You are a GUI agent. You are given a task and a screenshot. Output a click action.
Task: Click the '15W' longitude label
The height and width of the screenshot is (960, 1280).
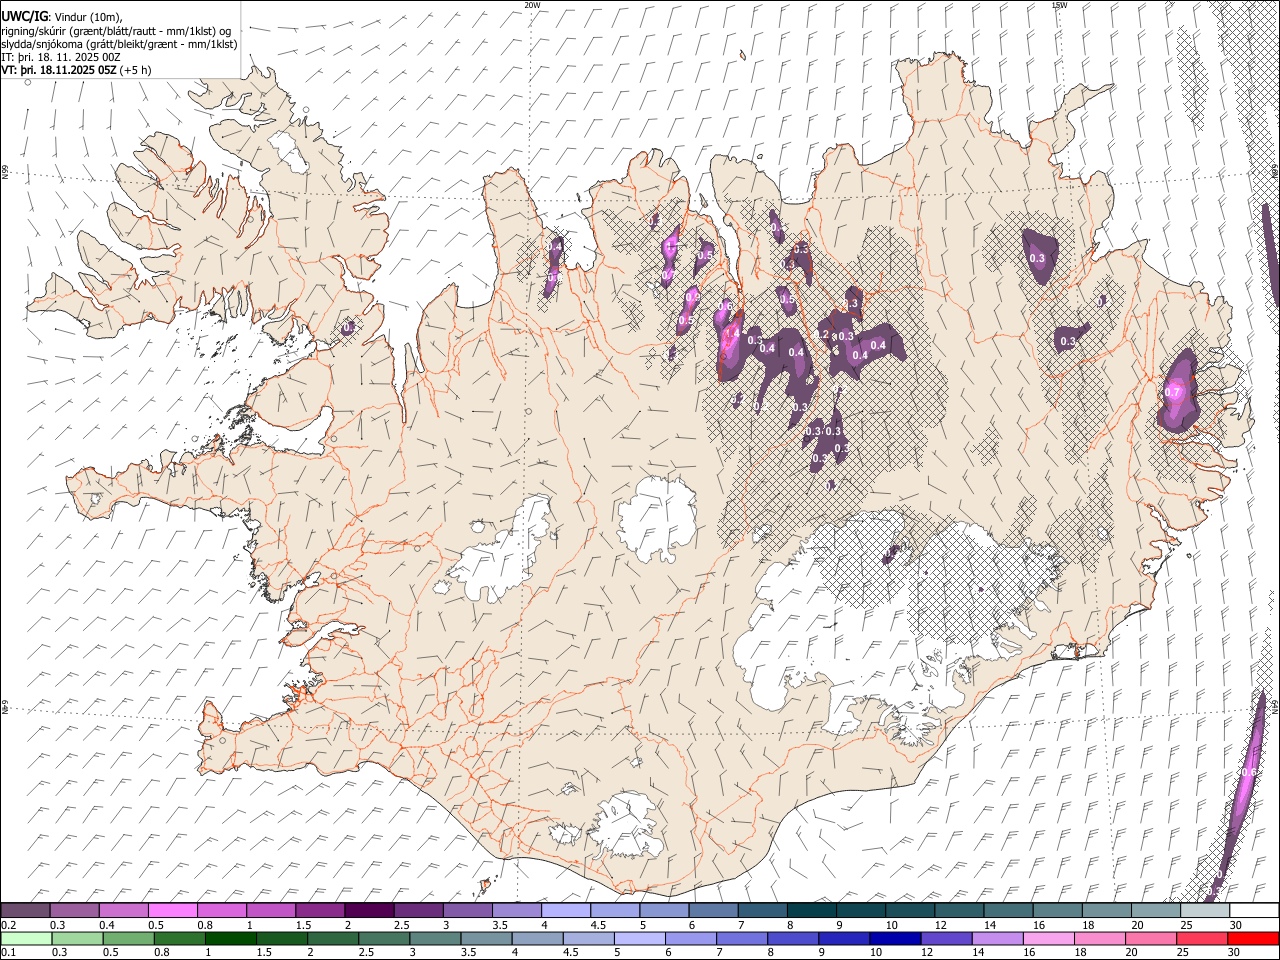1058,5
